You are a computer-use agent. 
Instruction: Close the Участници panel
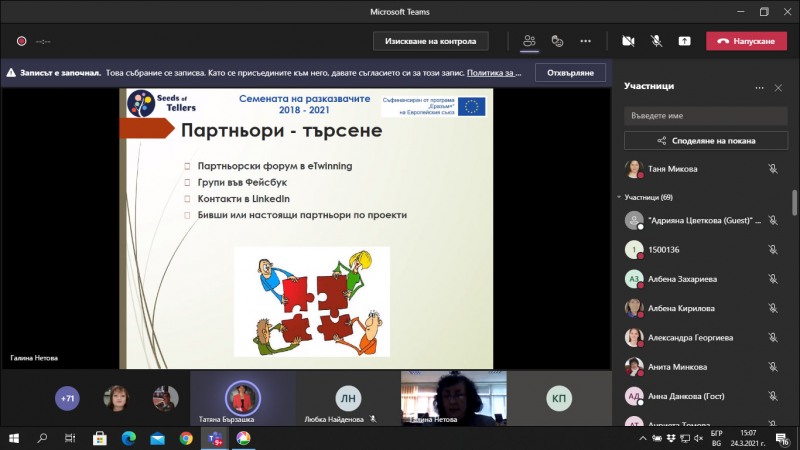[x=778, y=88]
